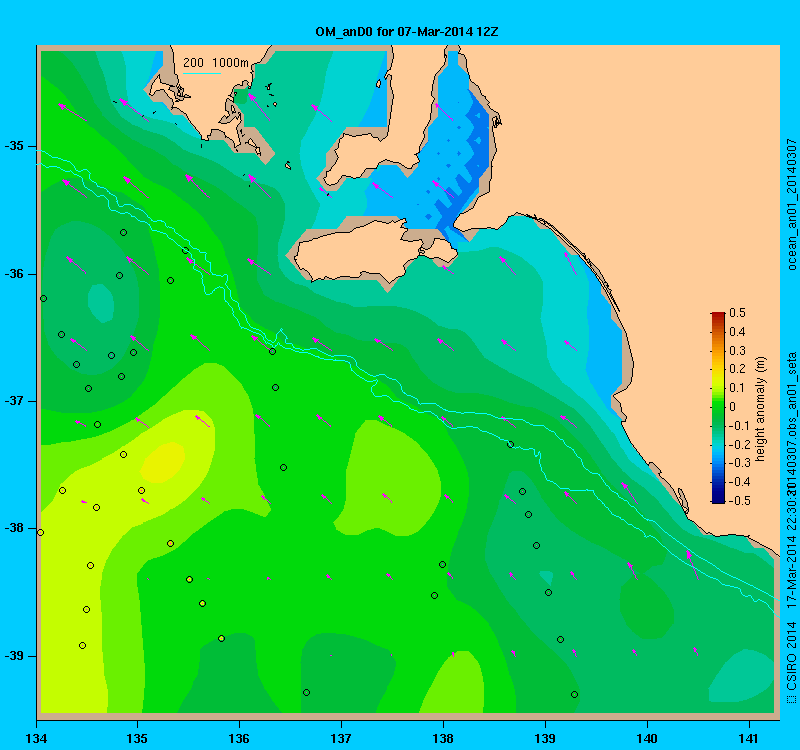Click latitude label -39

tap(14, 656)
